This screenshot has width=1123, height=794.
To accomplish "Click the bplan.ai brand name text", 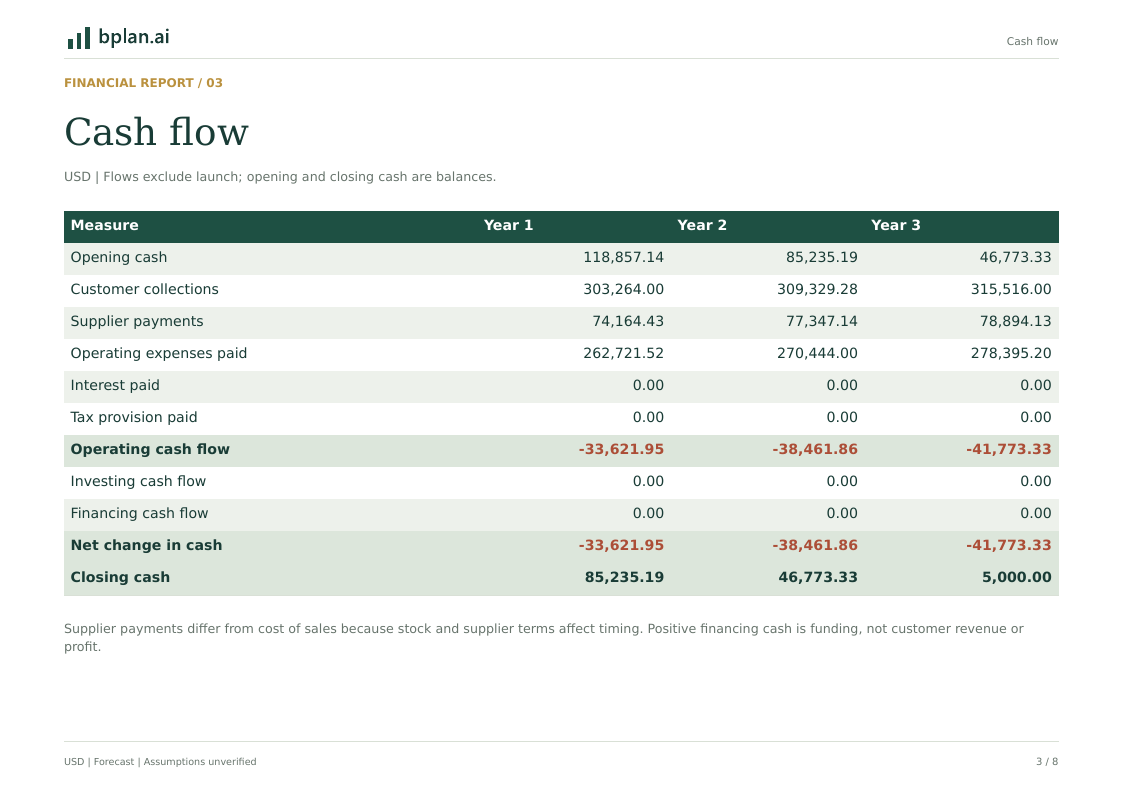I will pyautogui.click(x=134, y=37).
